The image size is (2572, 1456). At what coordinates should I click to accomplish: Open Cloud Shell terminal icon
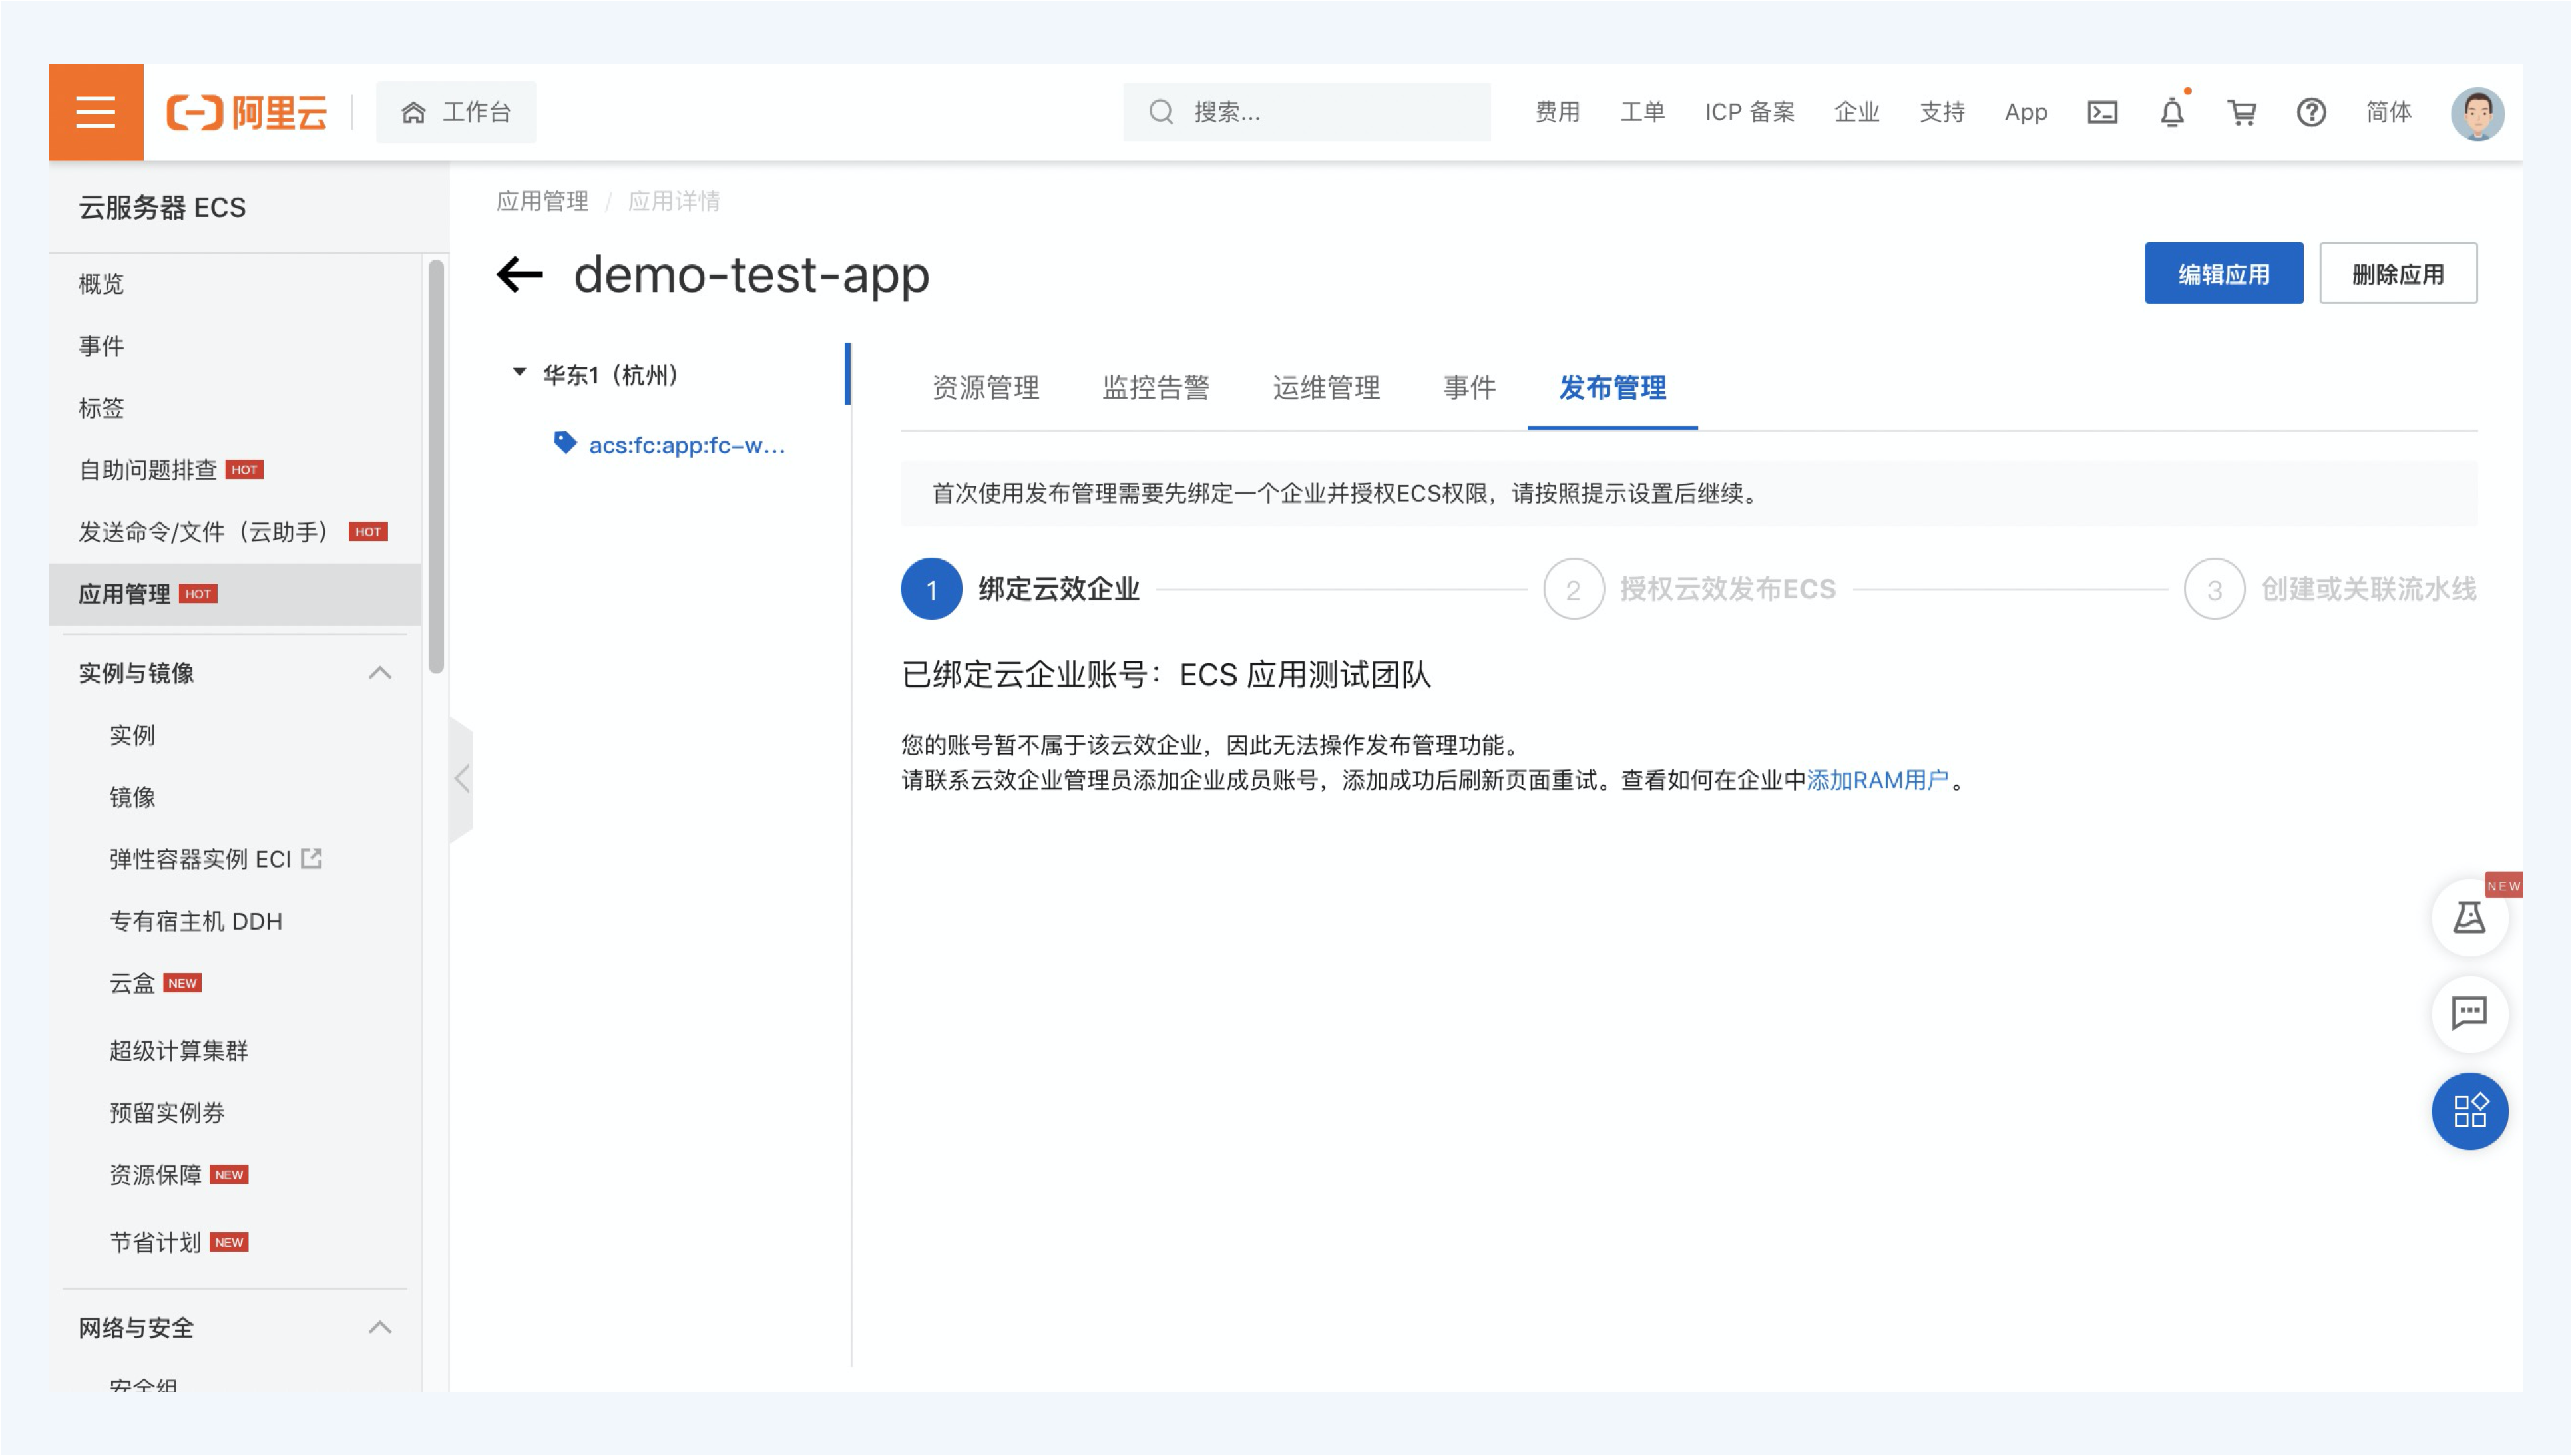pyautogui.click(x=2102, y=112)
